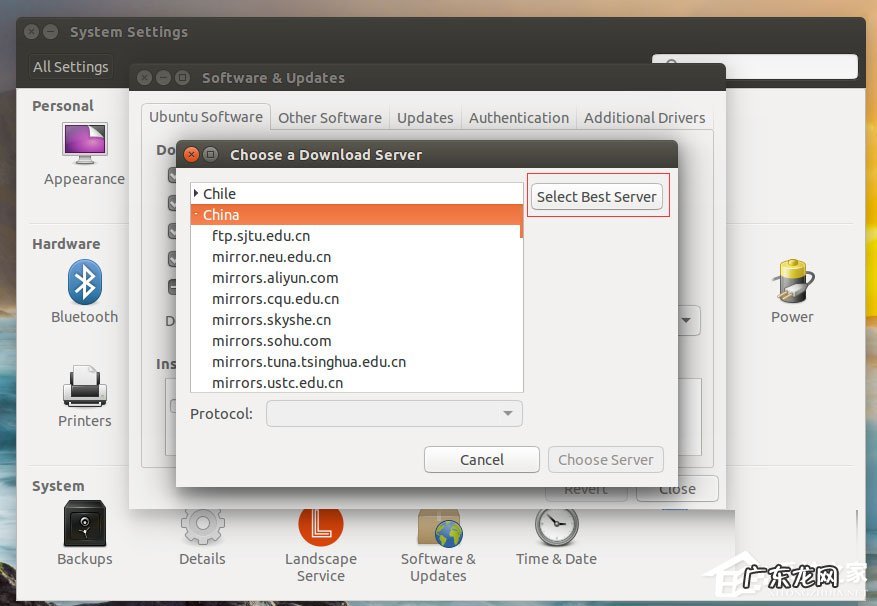This screenshot has height=606, width=877.
Task: Toggle the first software source checkbox
Action: click(172, 174)
